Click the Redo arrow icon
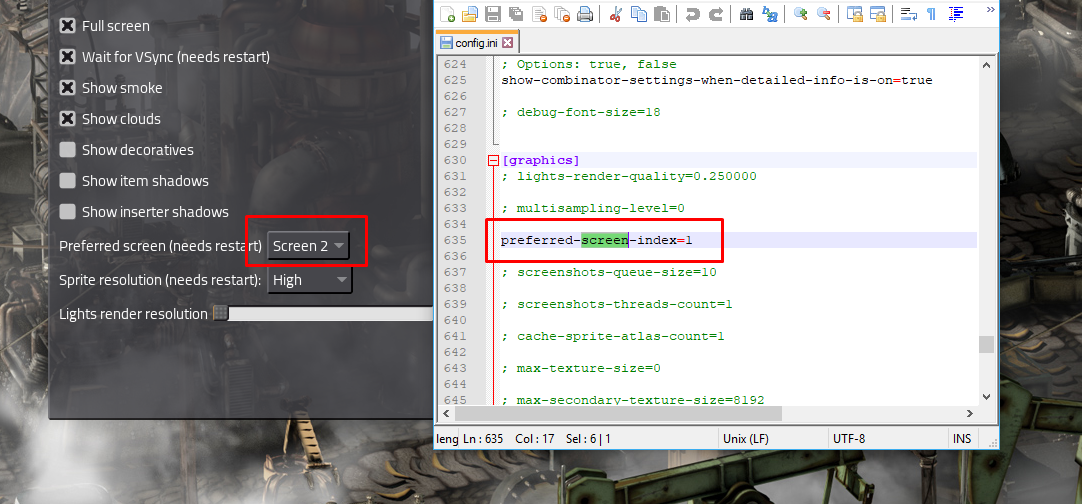 [716, 14]
